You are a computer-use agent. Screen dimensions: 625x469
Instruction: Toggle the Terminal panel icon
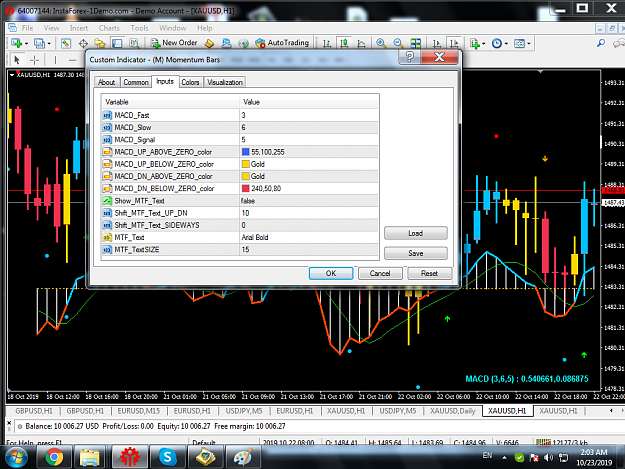click(x=117, y=43)
